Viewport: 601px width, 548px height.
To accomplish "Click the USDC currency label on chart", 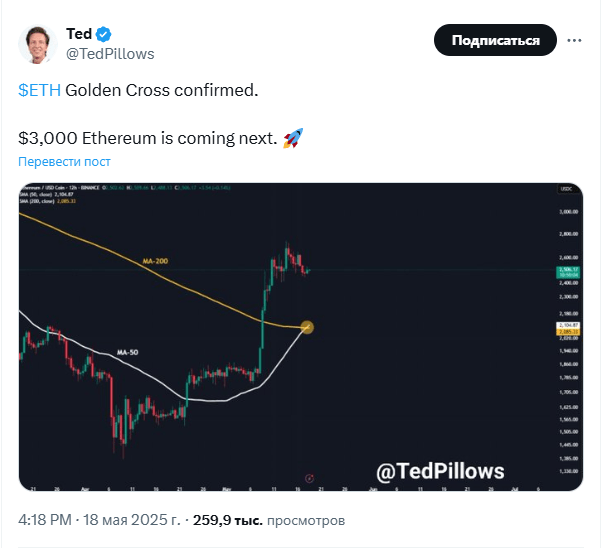I will pyautogui.click(x=567, y=189).
